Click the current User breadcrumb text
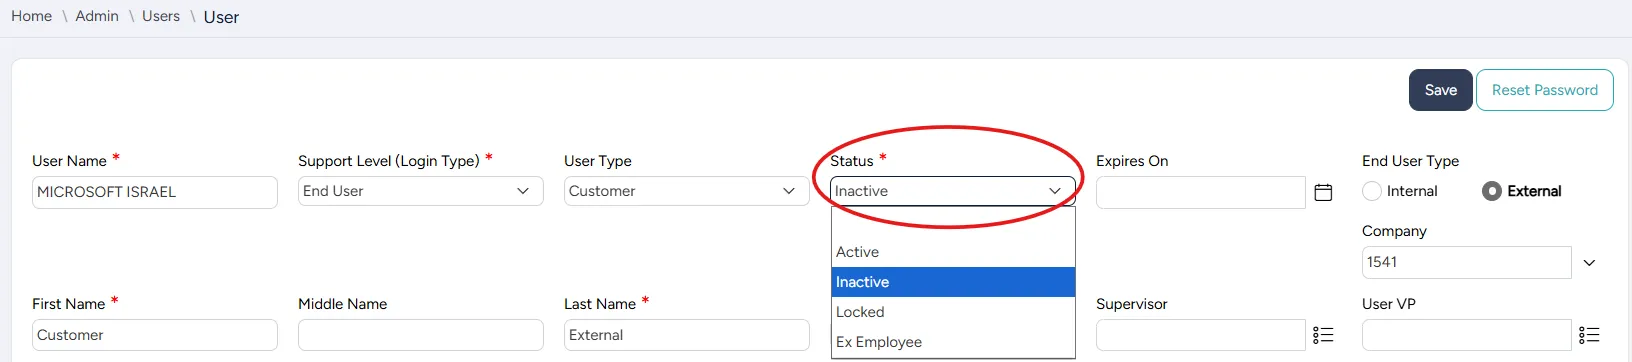This screenshot has width=1632, height=362. [x=221, y=17]
